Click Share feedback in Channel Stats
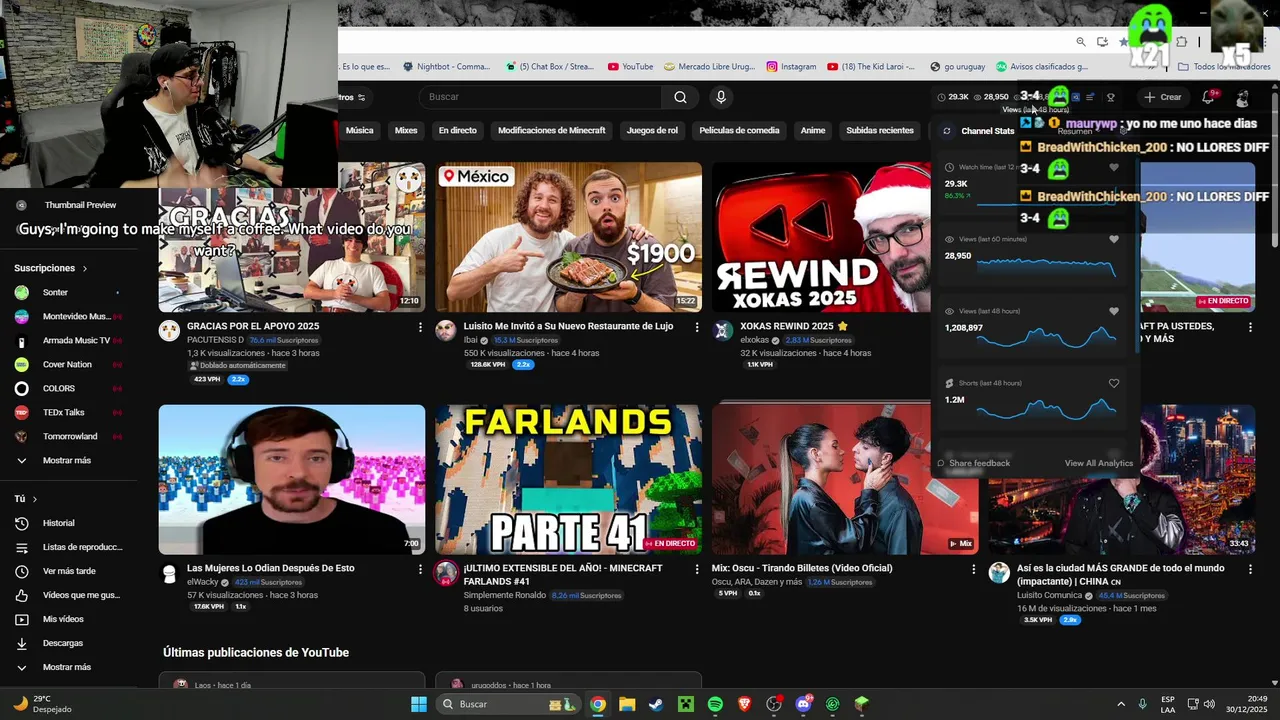This screenshot has height=720, width=1280. 973,463
